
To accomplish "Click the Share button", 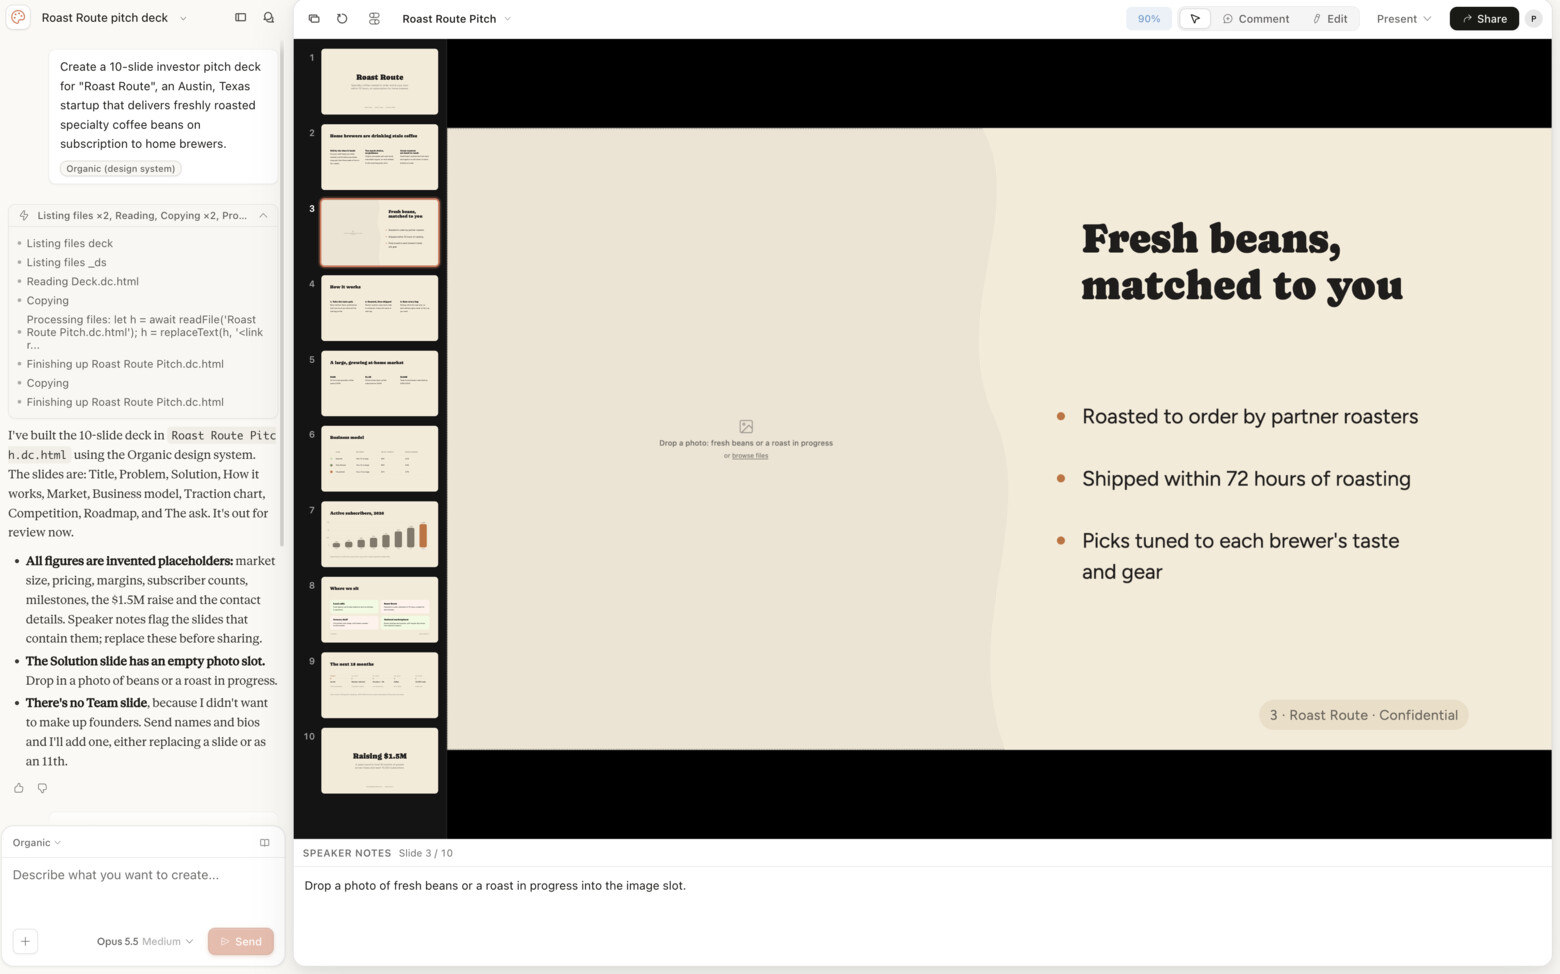I will click(1484, 18).
